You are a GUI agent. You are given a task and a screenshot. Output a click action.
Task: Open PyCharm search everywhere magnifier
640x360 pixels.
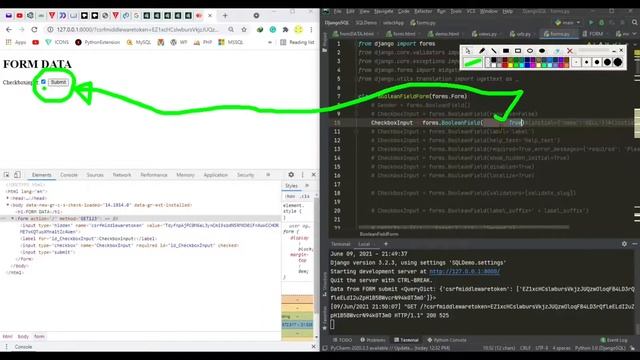pyautogui.click(x=634, y=22)
